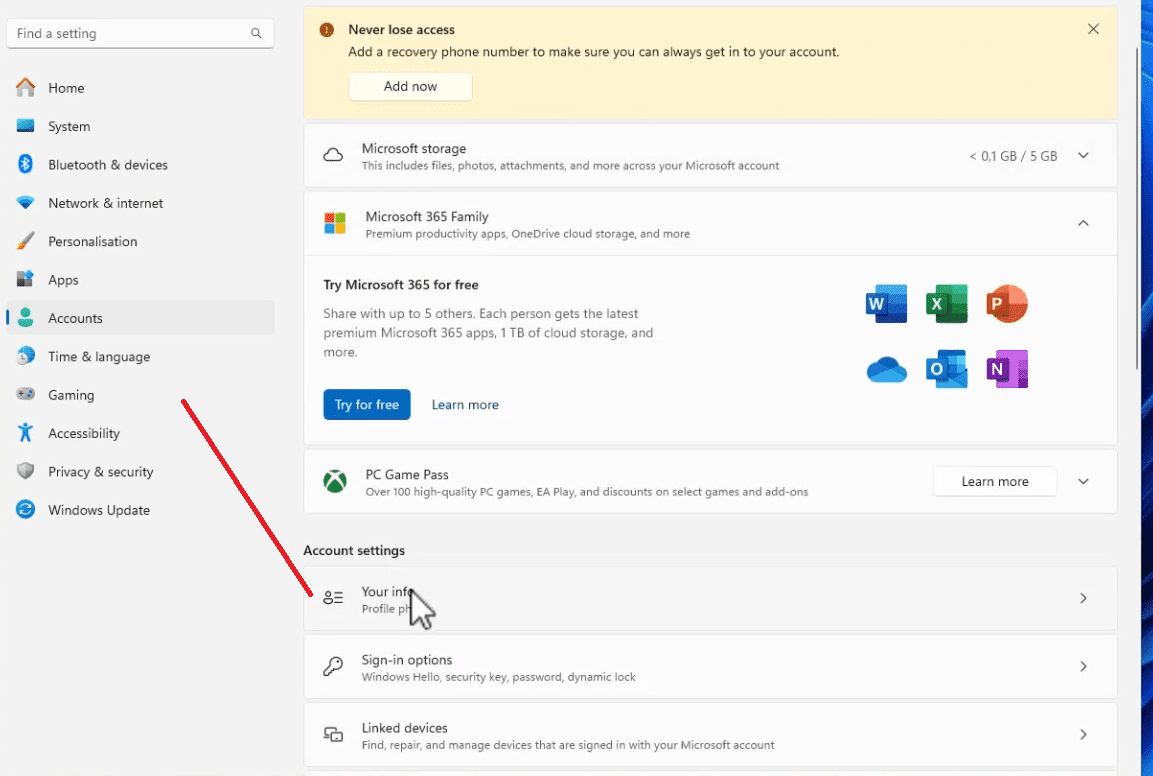Click the Windows Update refresh icon

click(25, 509)
